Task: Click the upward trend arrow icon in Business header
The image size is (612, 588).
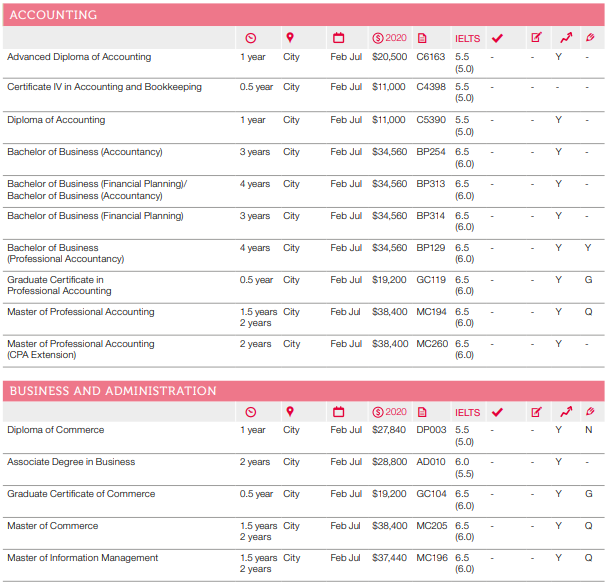Action: click(x=565, y=411)
